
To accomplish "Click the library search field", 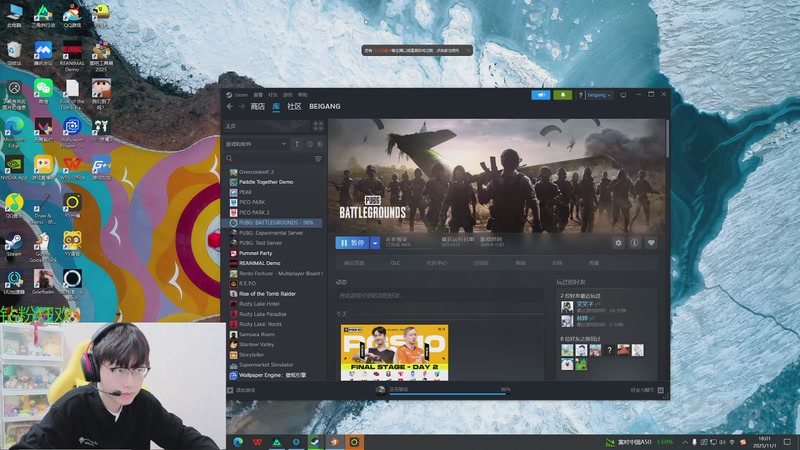I will click(x=268, y=159).
